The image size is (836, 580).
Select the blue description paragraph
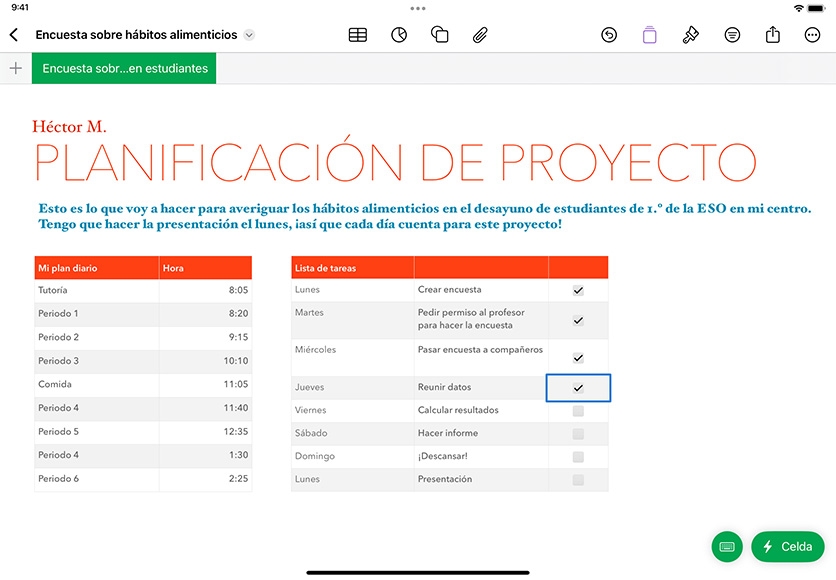coord(424,216)
